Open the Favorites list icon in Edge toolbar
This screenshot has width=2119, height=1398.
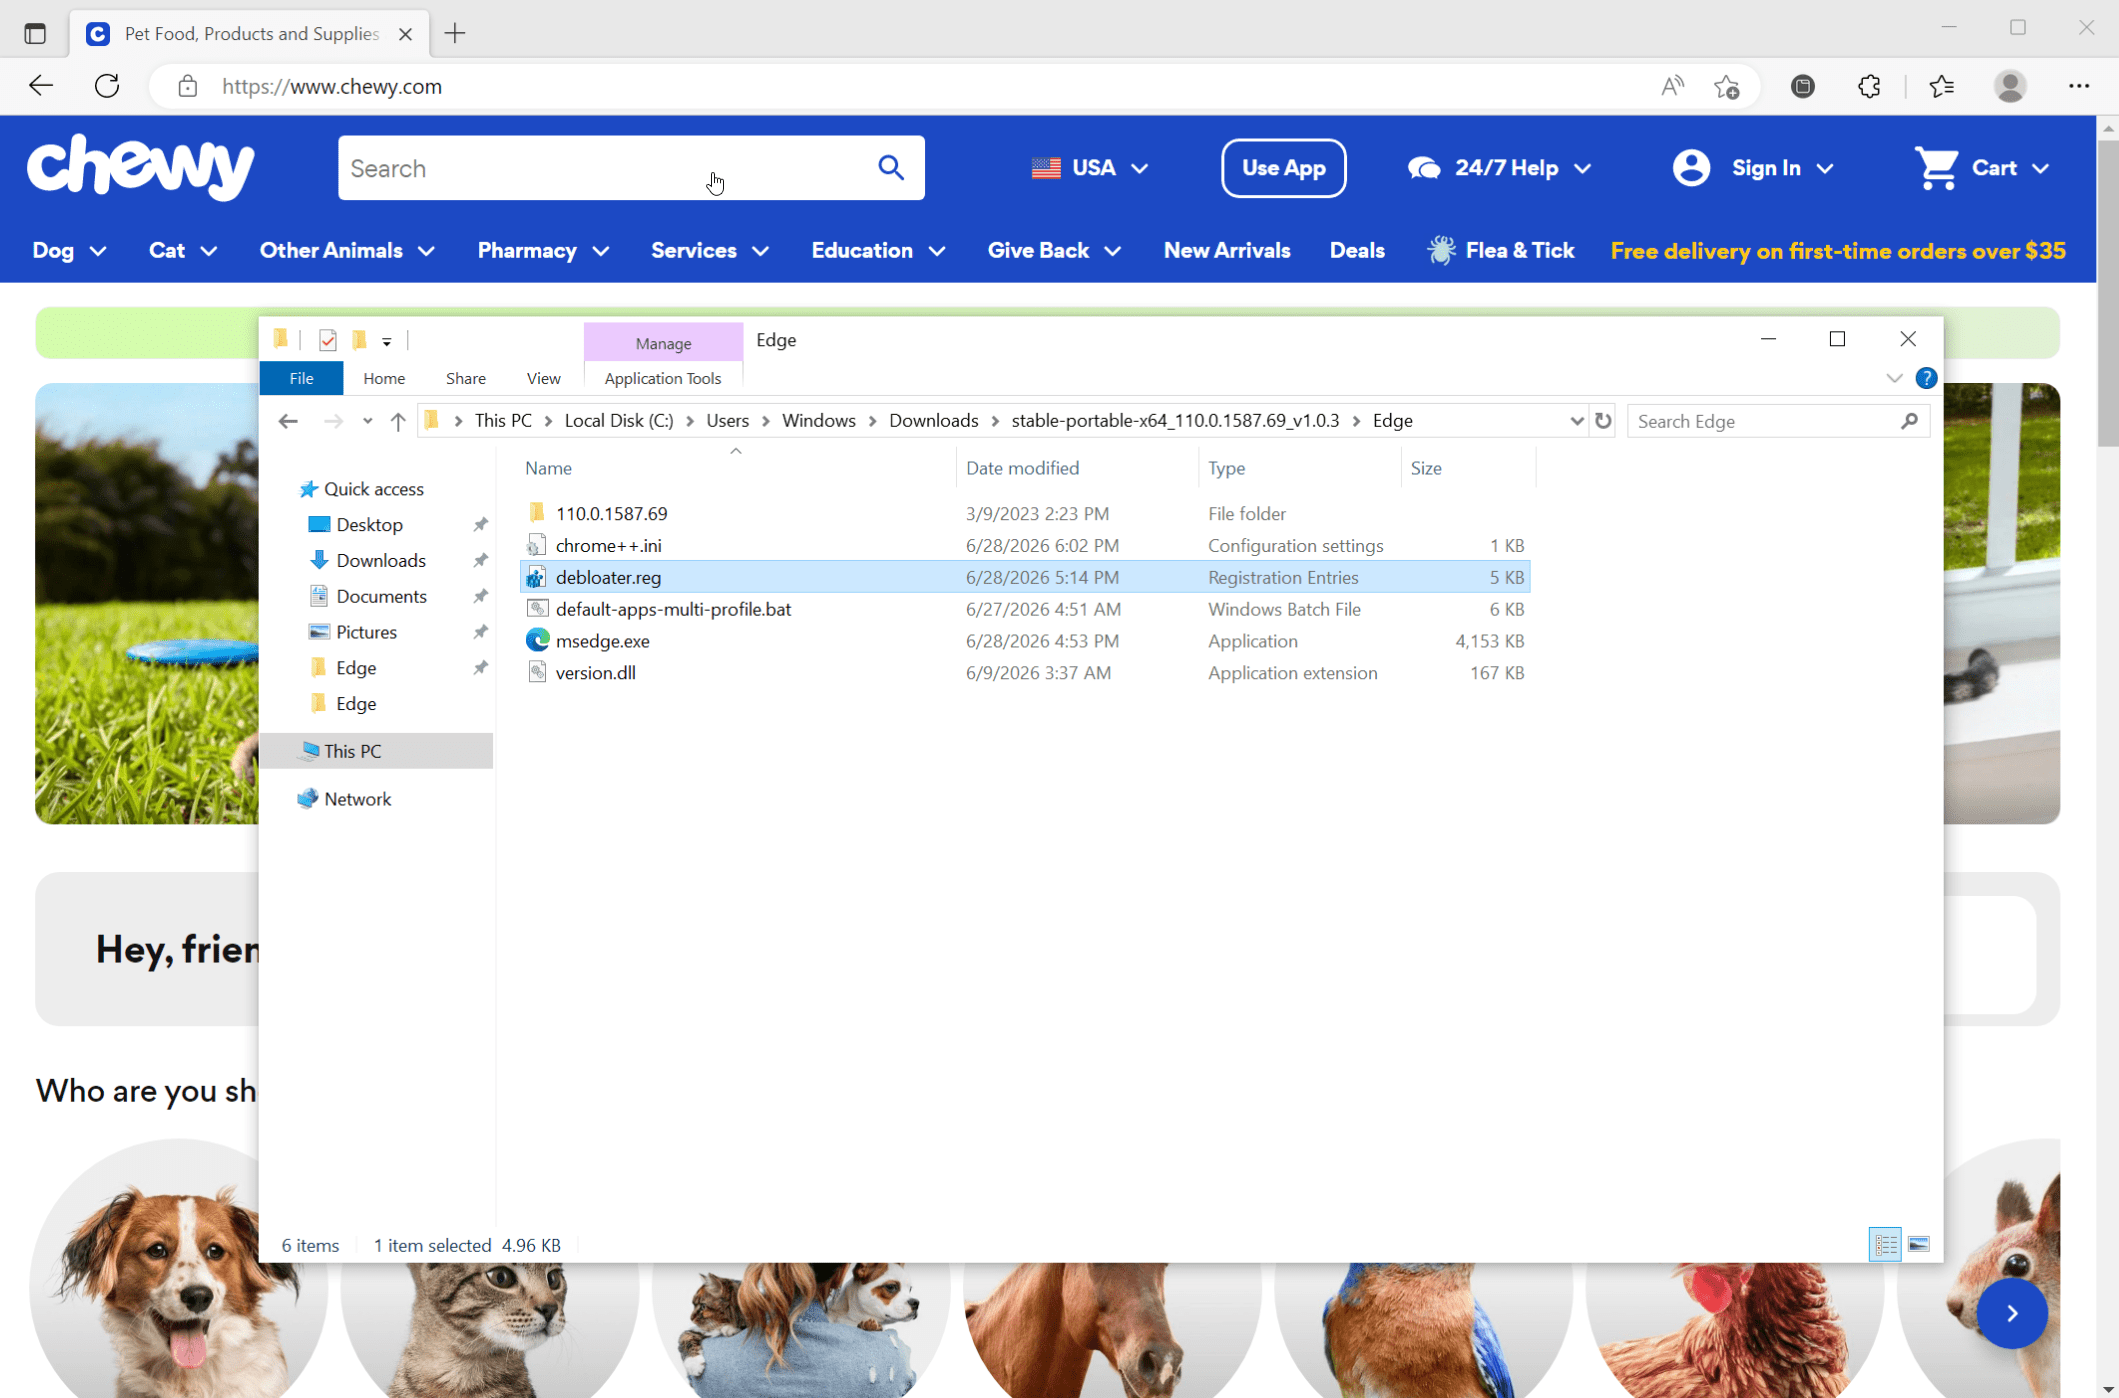[x=1942, y=86]
